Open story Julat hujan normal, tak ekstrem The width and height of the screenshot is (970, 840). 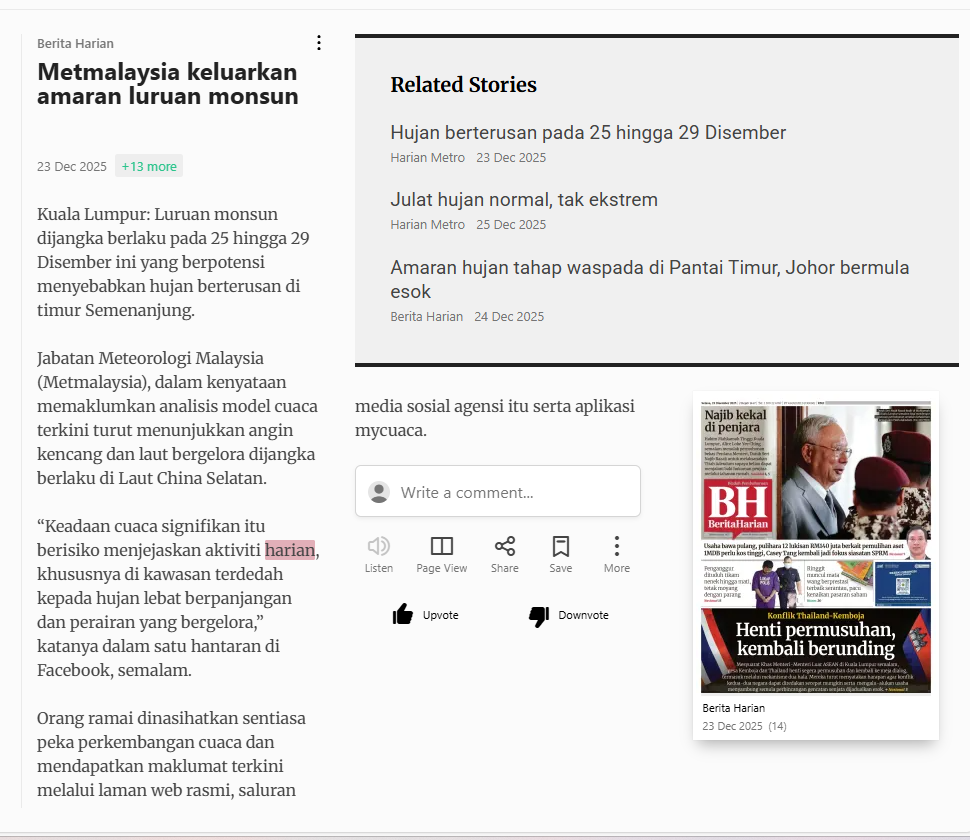pyautogui.click(x=524, y=200)
